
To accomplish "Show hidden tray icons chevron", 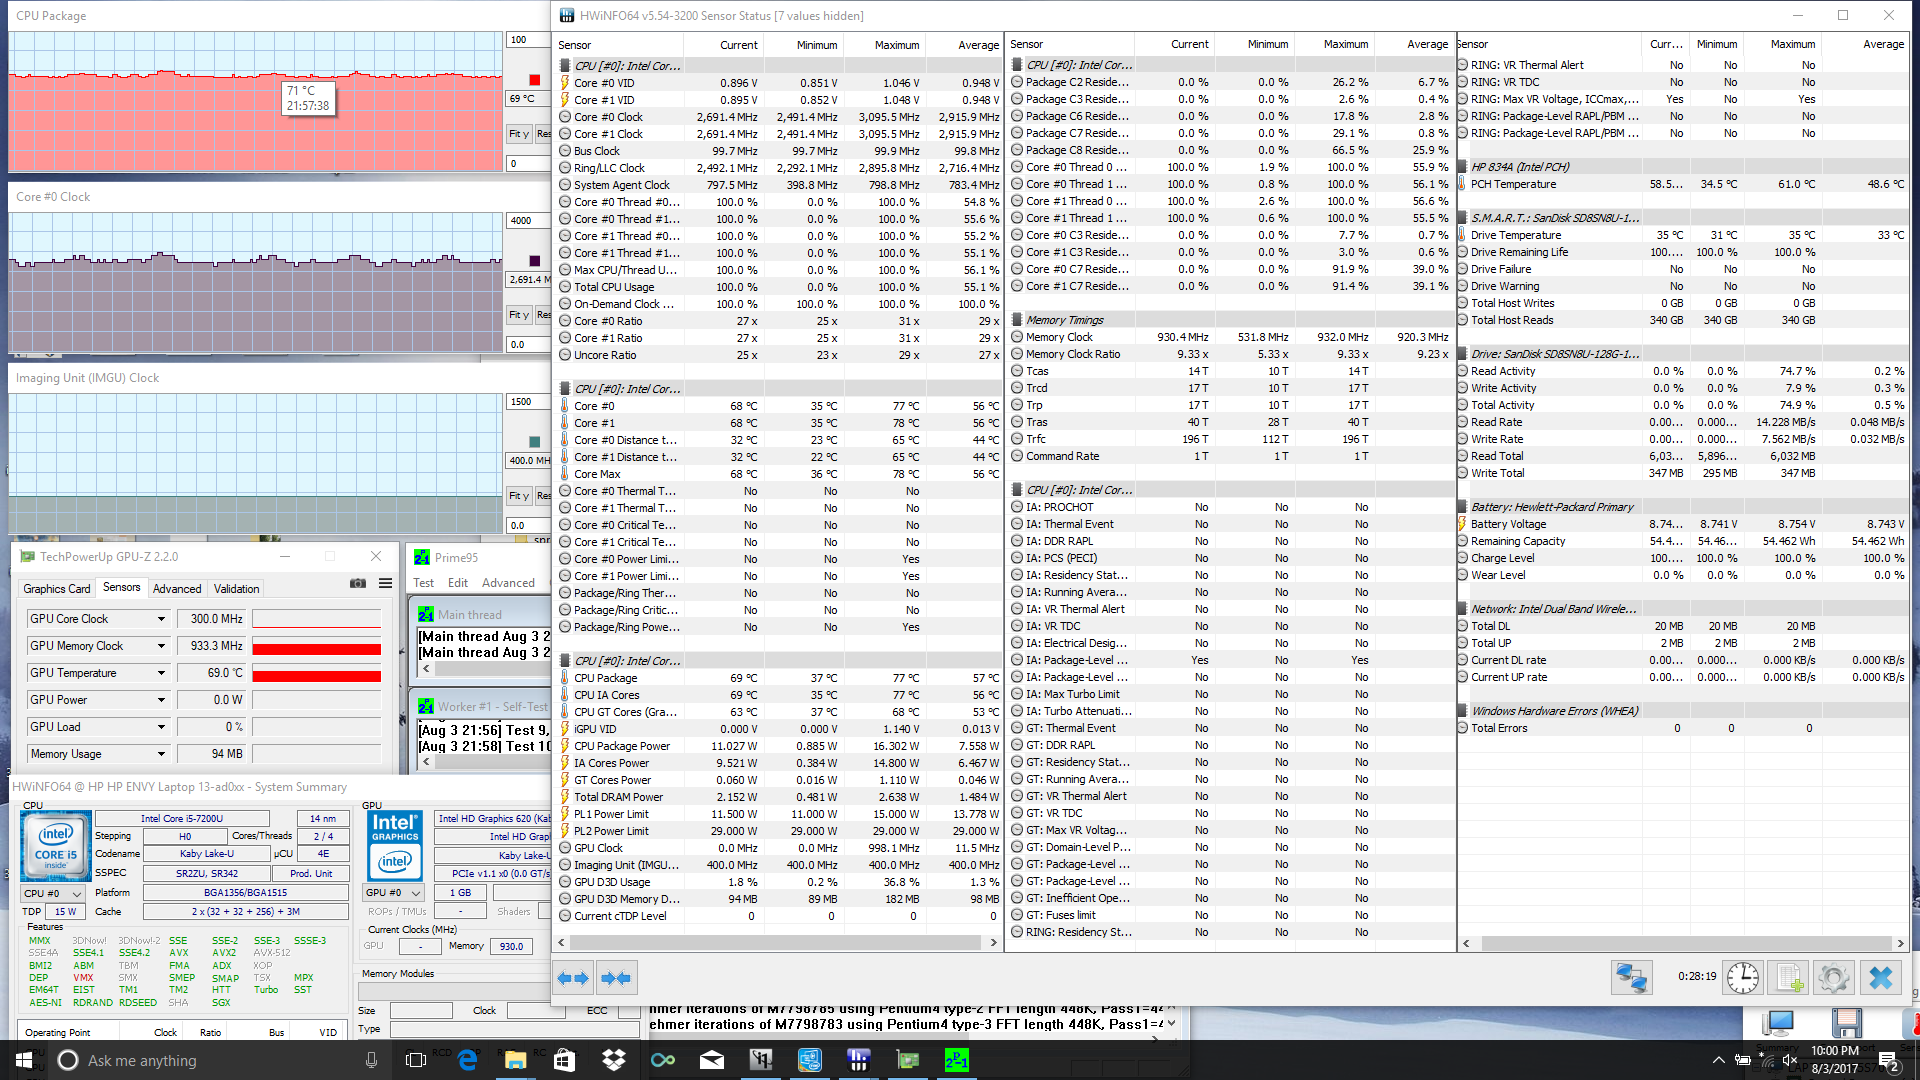I will (1718, 1060).
